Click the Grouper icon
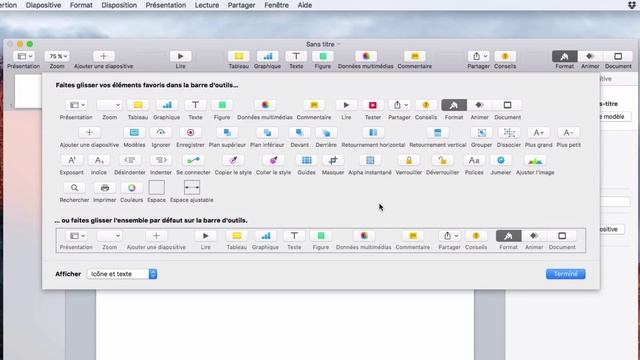640x360 pixels. pyautogui.click(x=482, y=133)
